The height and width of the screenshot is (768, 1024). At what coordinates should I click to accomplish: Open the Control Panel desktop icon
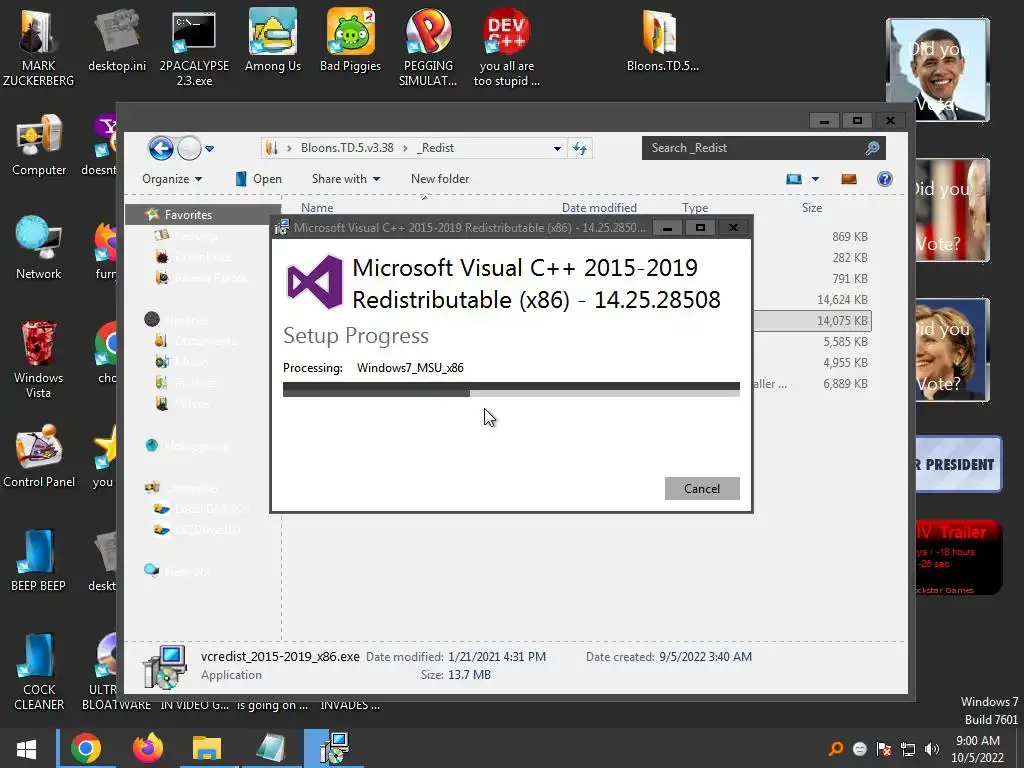coord(39,456)
